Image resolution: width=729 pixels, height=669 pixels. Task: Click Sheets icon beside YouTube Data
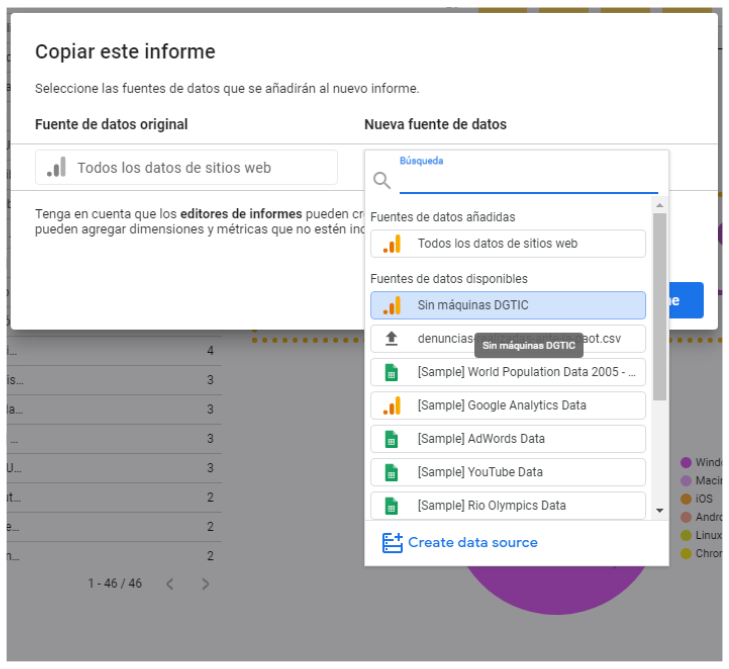click(x=391, y=473)
